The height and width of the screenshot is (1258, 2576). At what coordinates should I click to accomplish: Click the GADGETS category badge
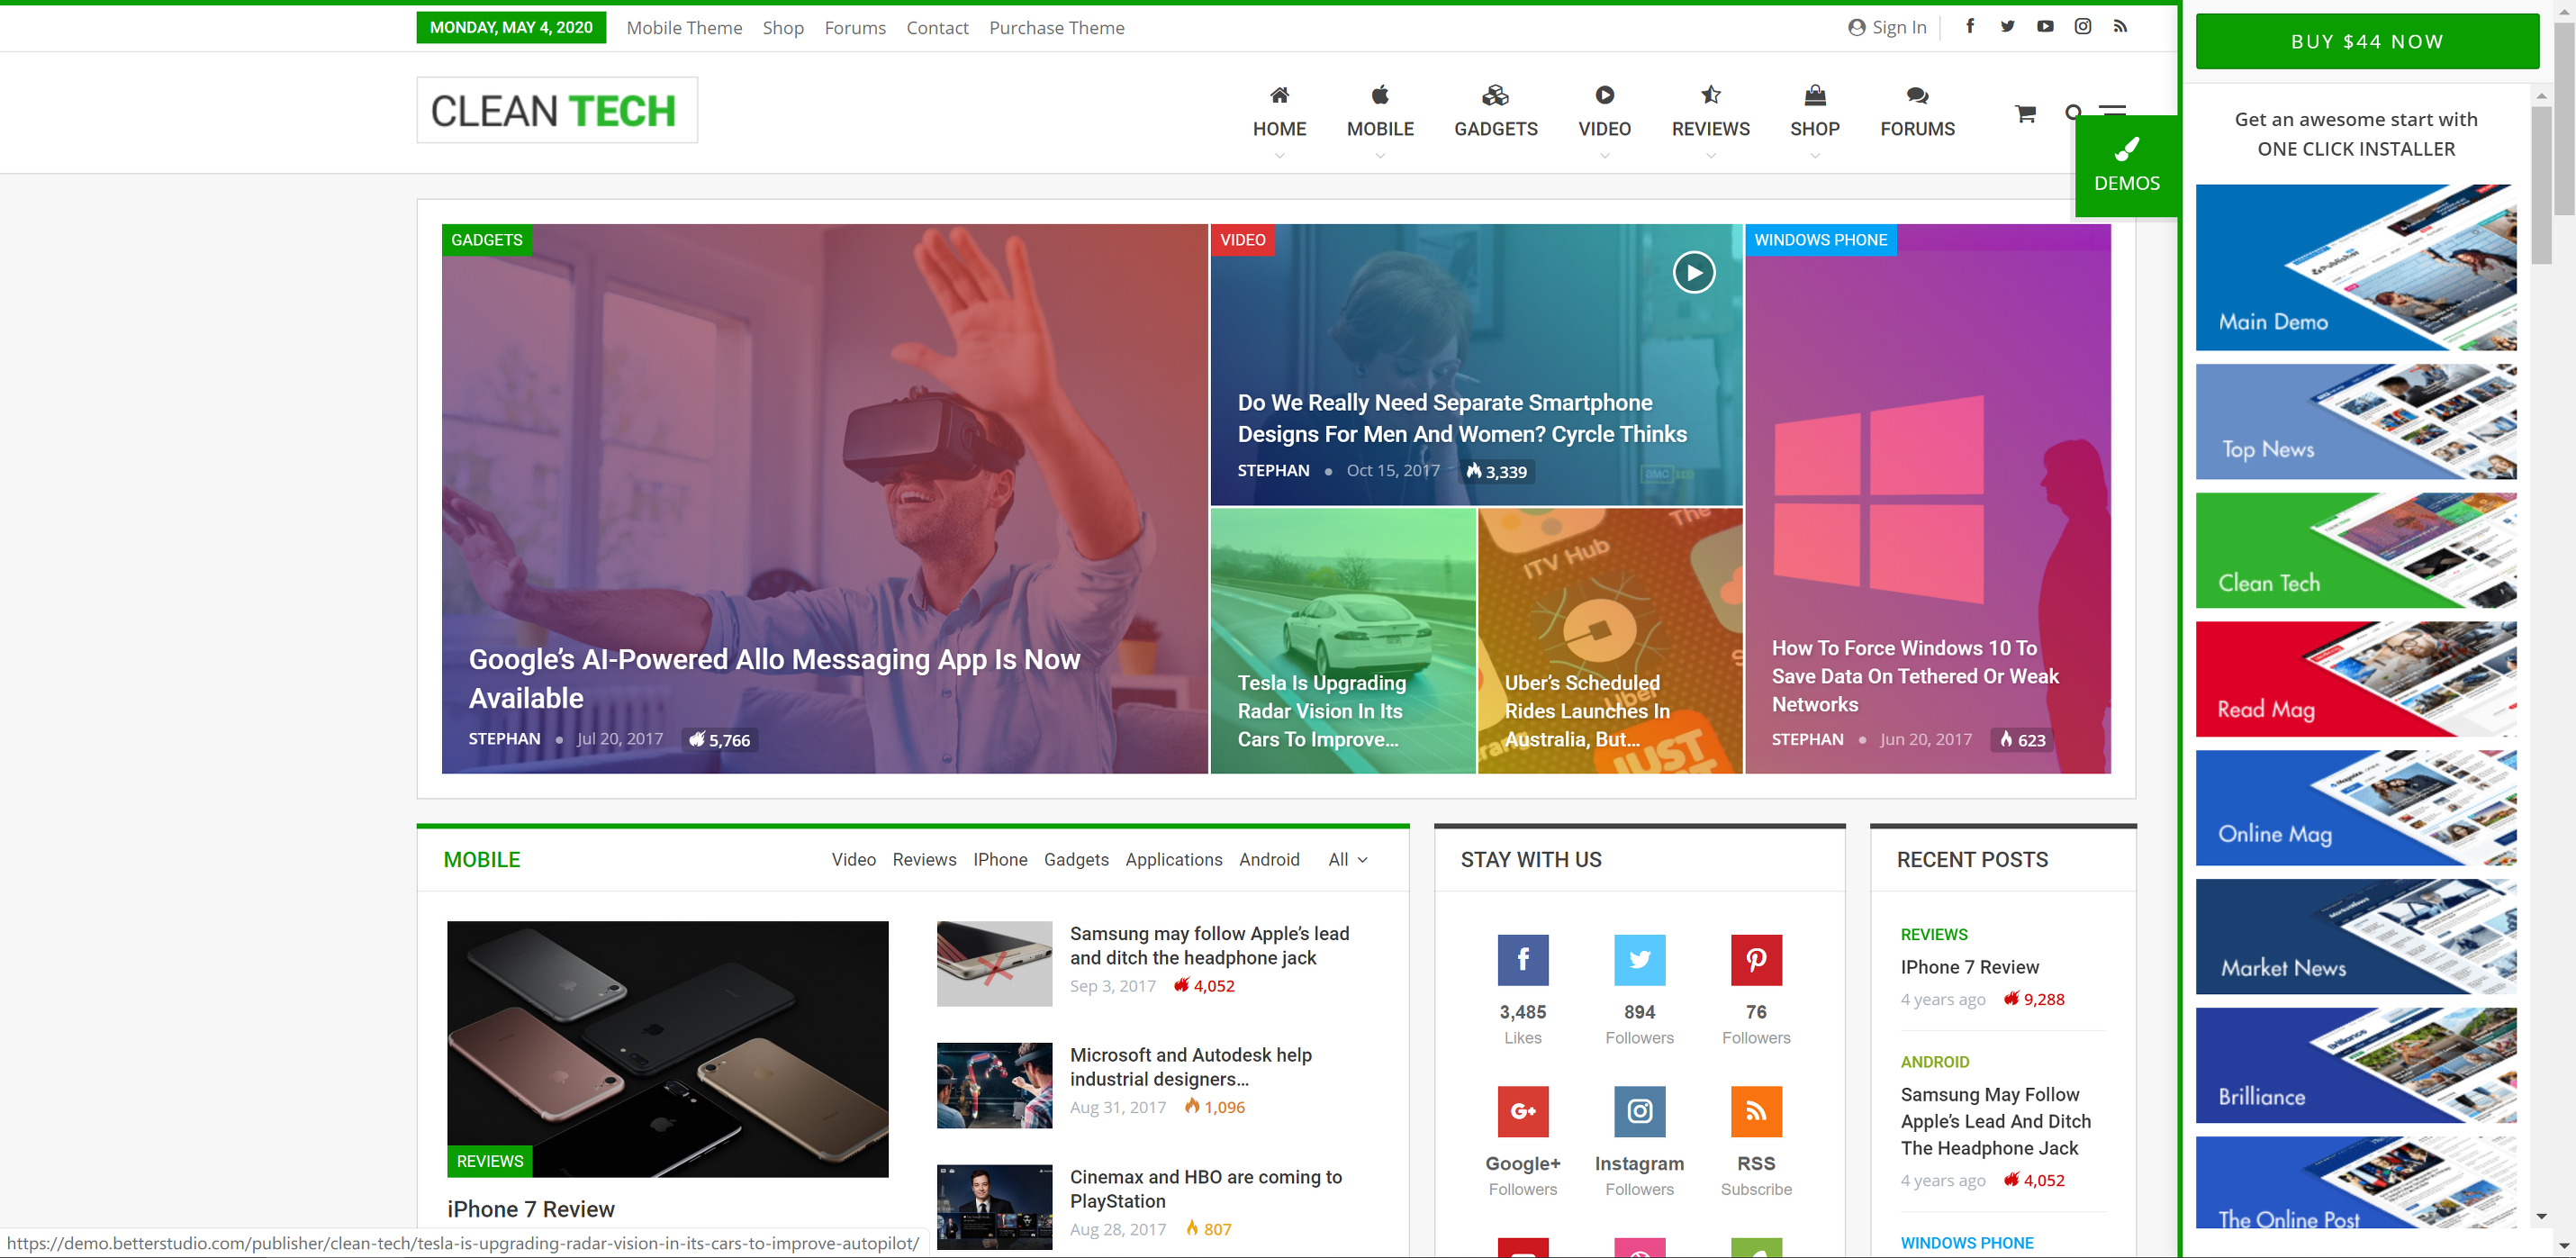[x=487, y=240]
